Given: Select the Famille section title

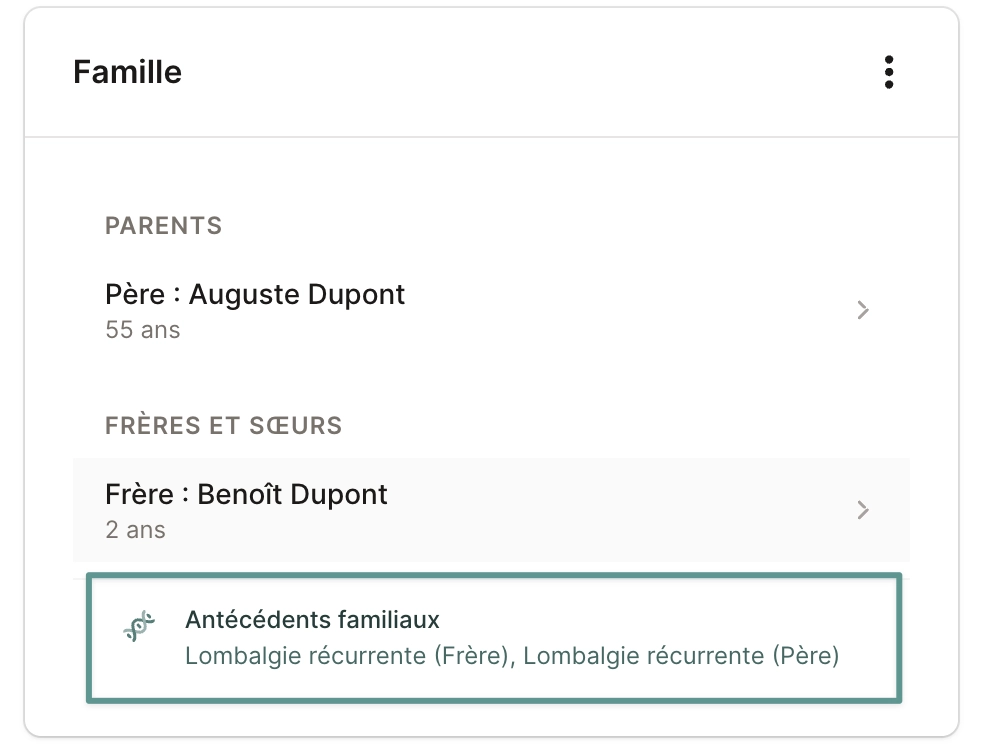Looking at the screenshot, I should (127, 71).
